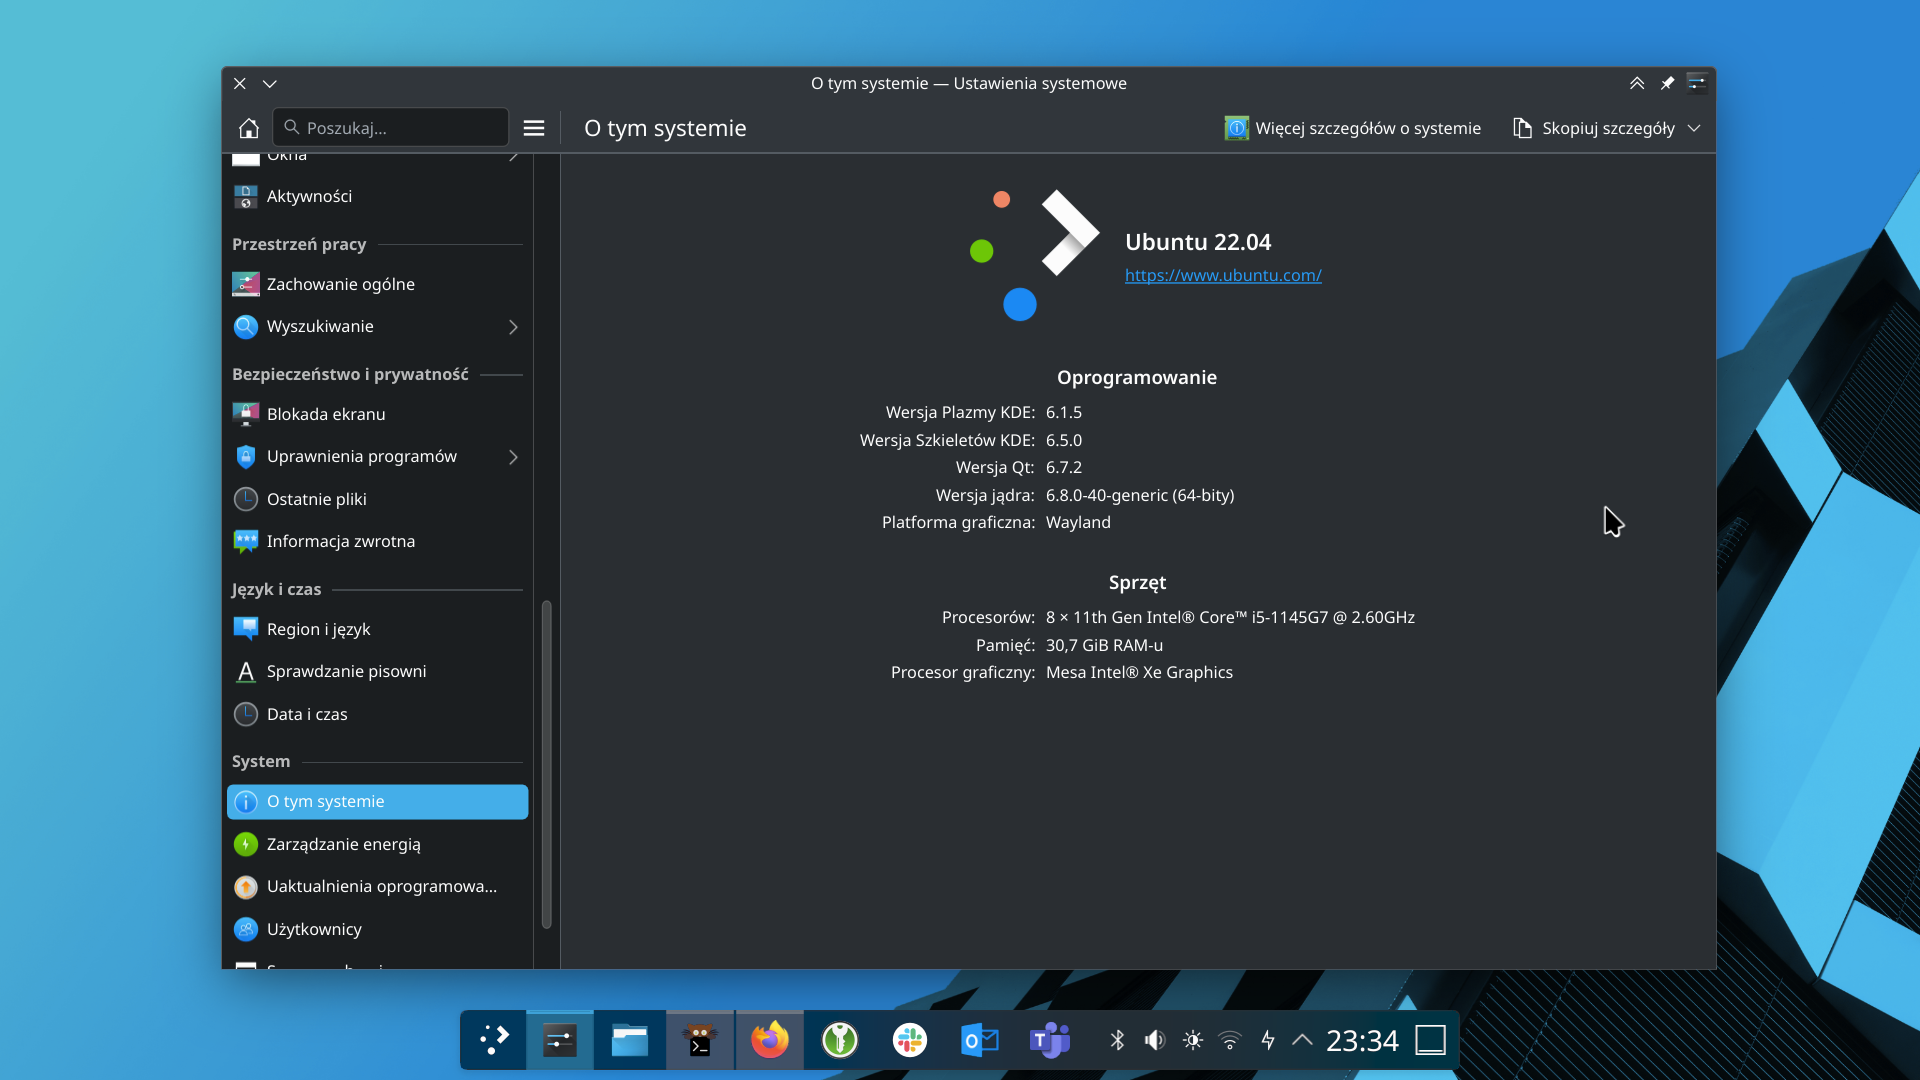Open Microsoft Teams from the panel
The height and width of the screenshot is (1080, 1920).
click(x=1050, y=1040)
